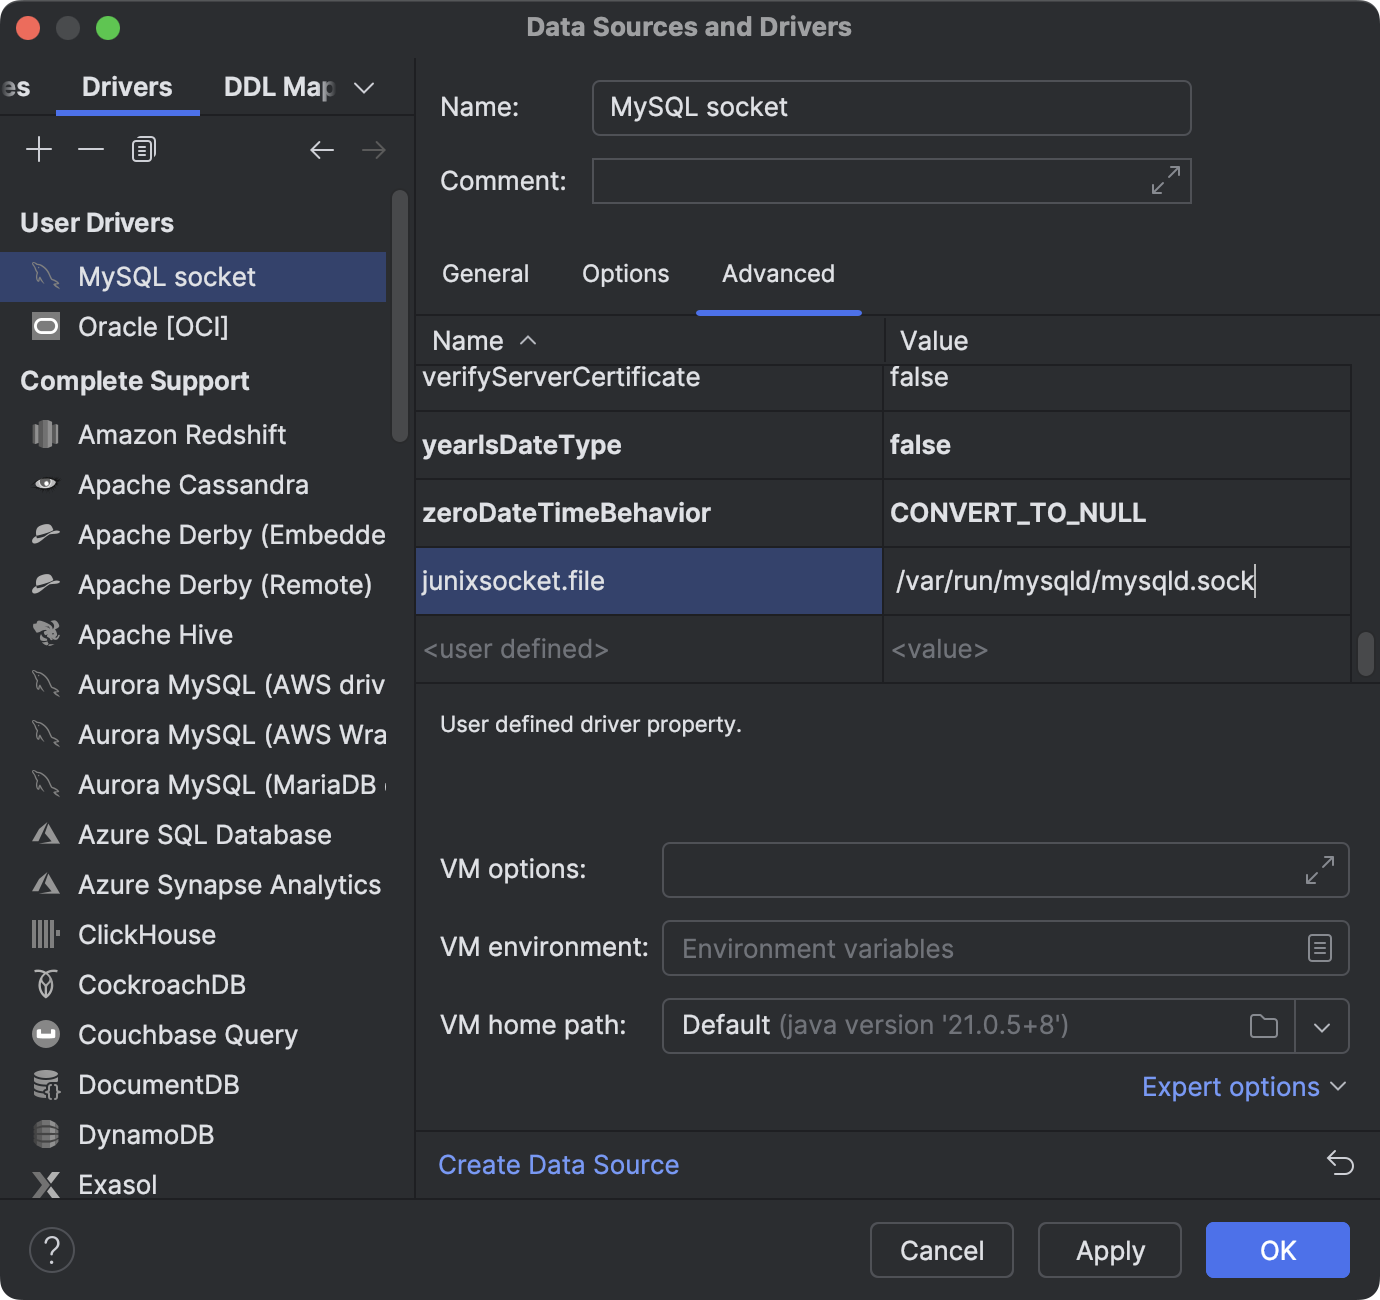The image size is (1380, 1300).
Task: Select the DynamoDB driver icon
Action: click(45, 1134)
